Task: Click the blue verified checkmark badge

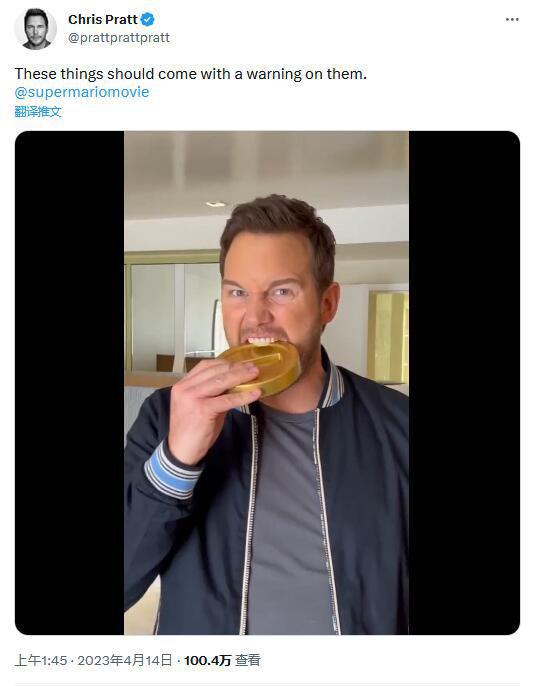Action: click(147, 19)
